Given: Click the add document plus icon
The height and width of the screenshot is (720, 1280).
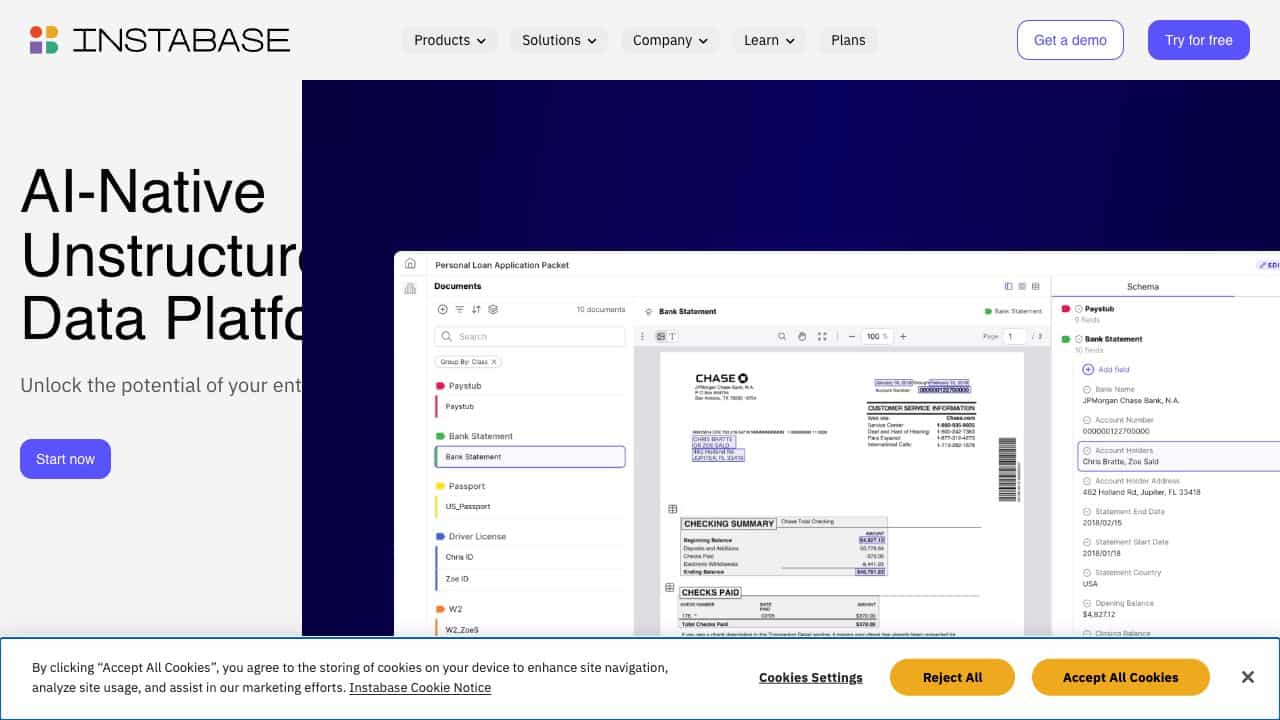Looking at the screenshot, I should click(443, 310).
